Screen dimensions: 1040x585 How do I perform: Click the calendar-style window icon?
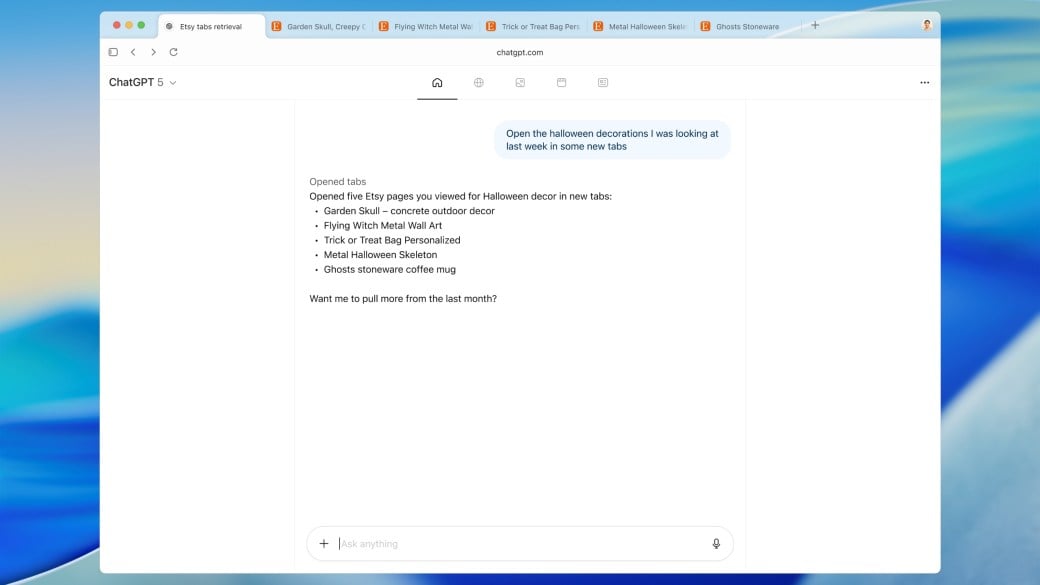click(562, 83)
